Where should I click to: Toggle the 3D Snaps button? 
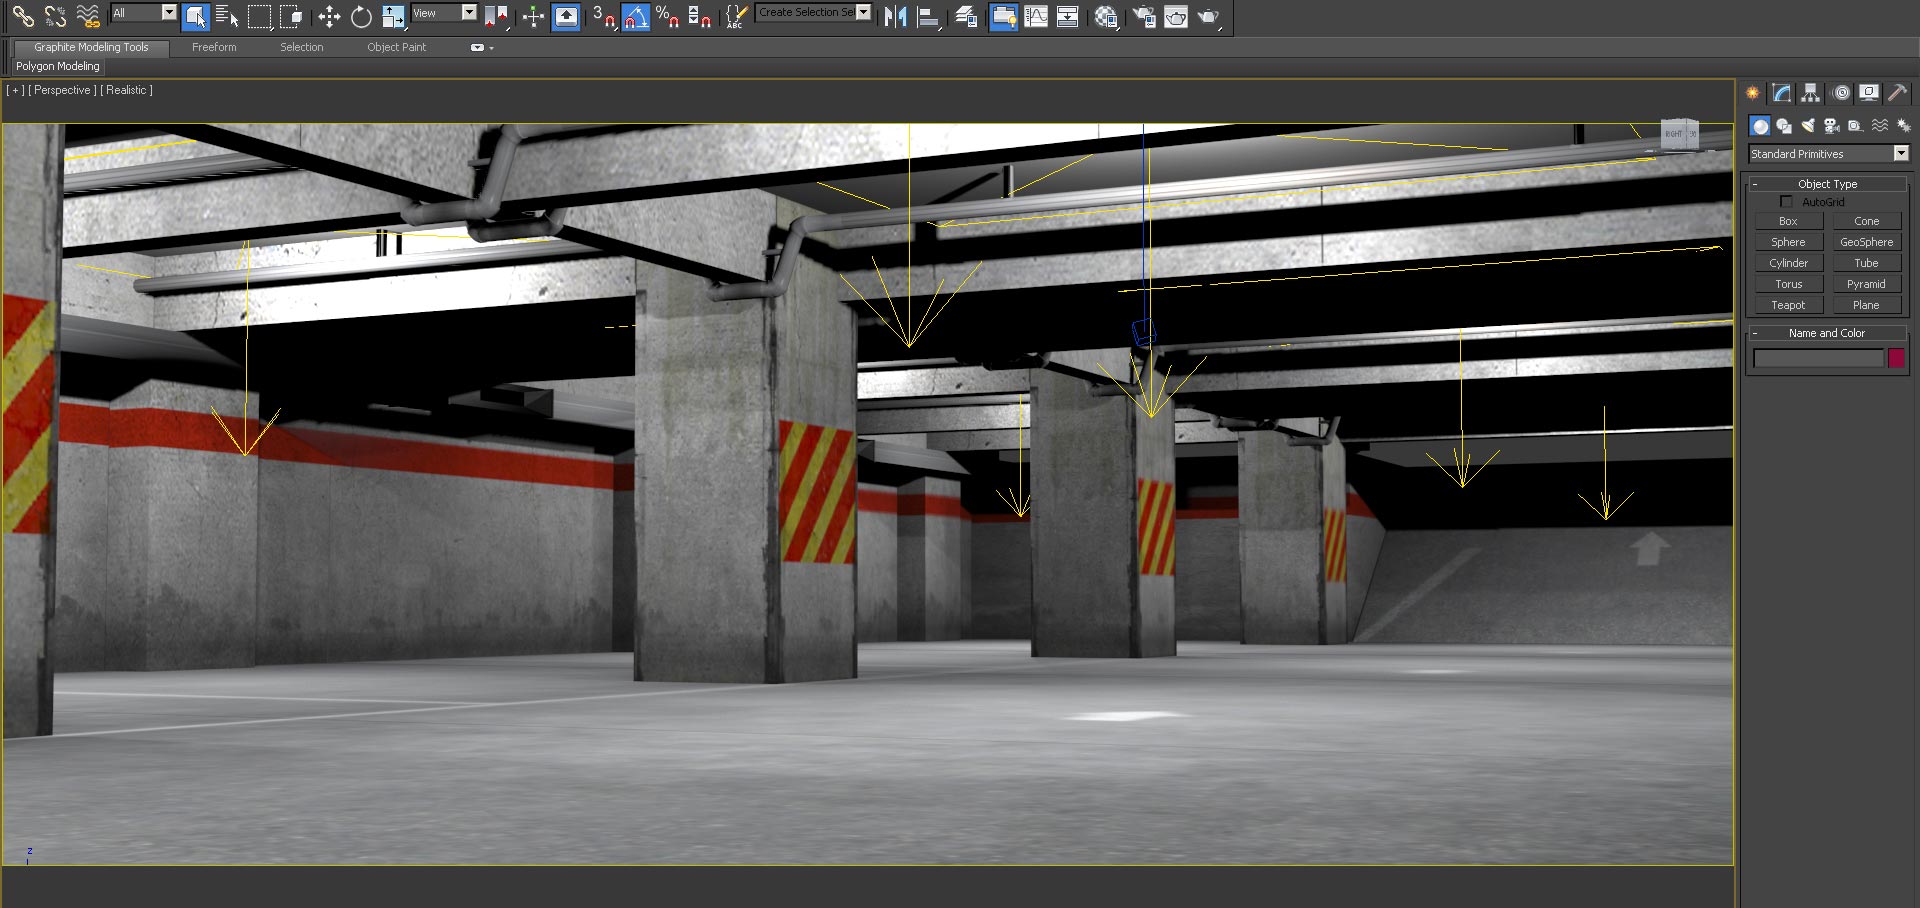click(603, 16)
